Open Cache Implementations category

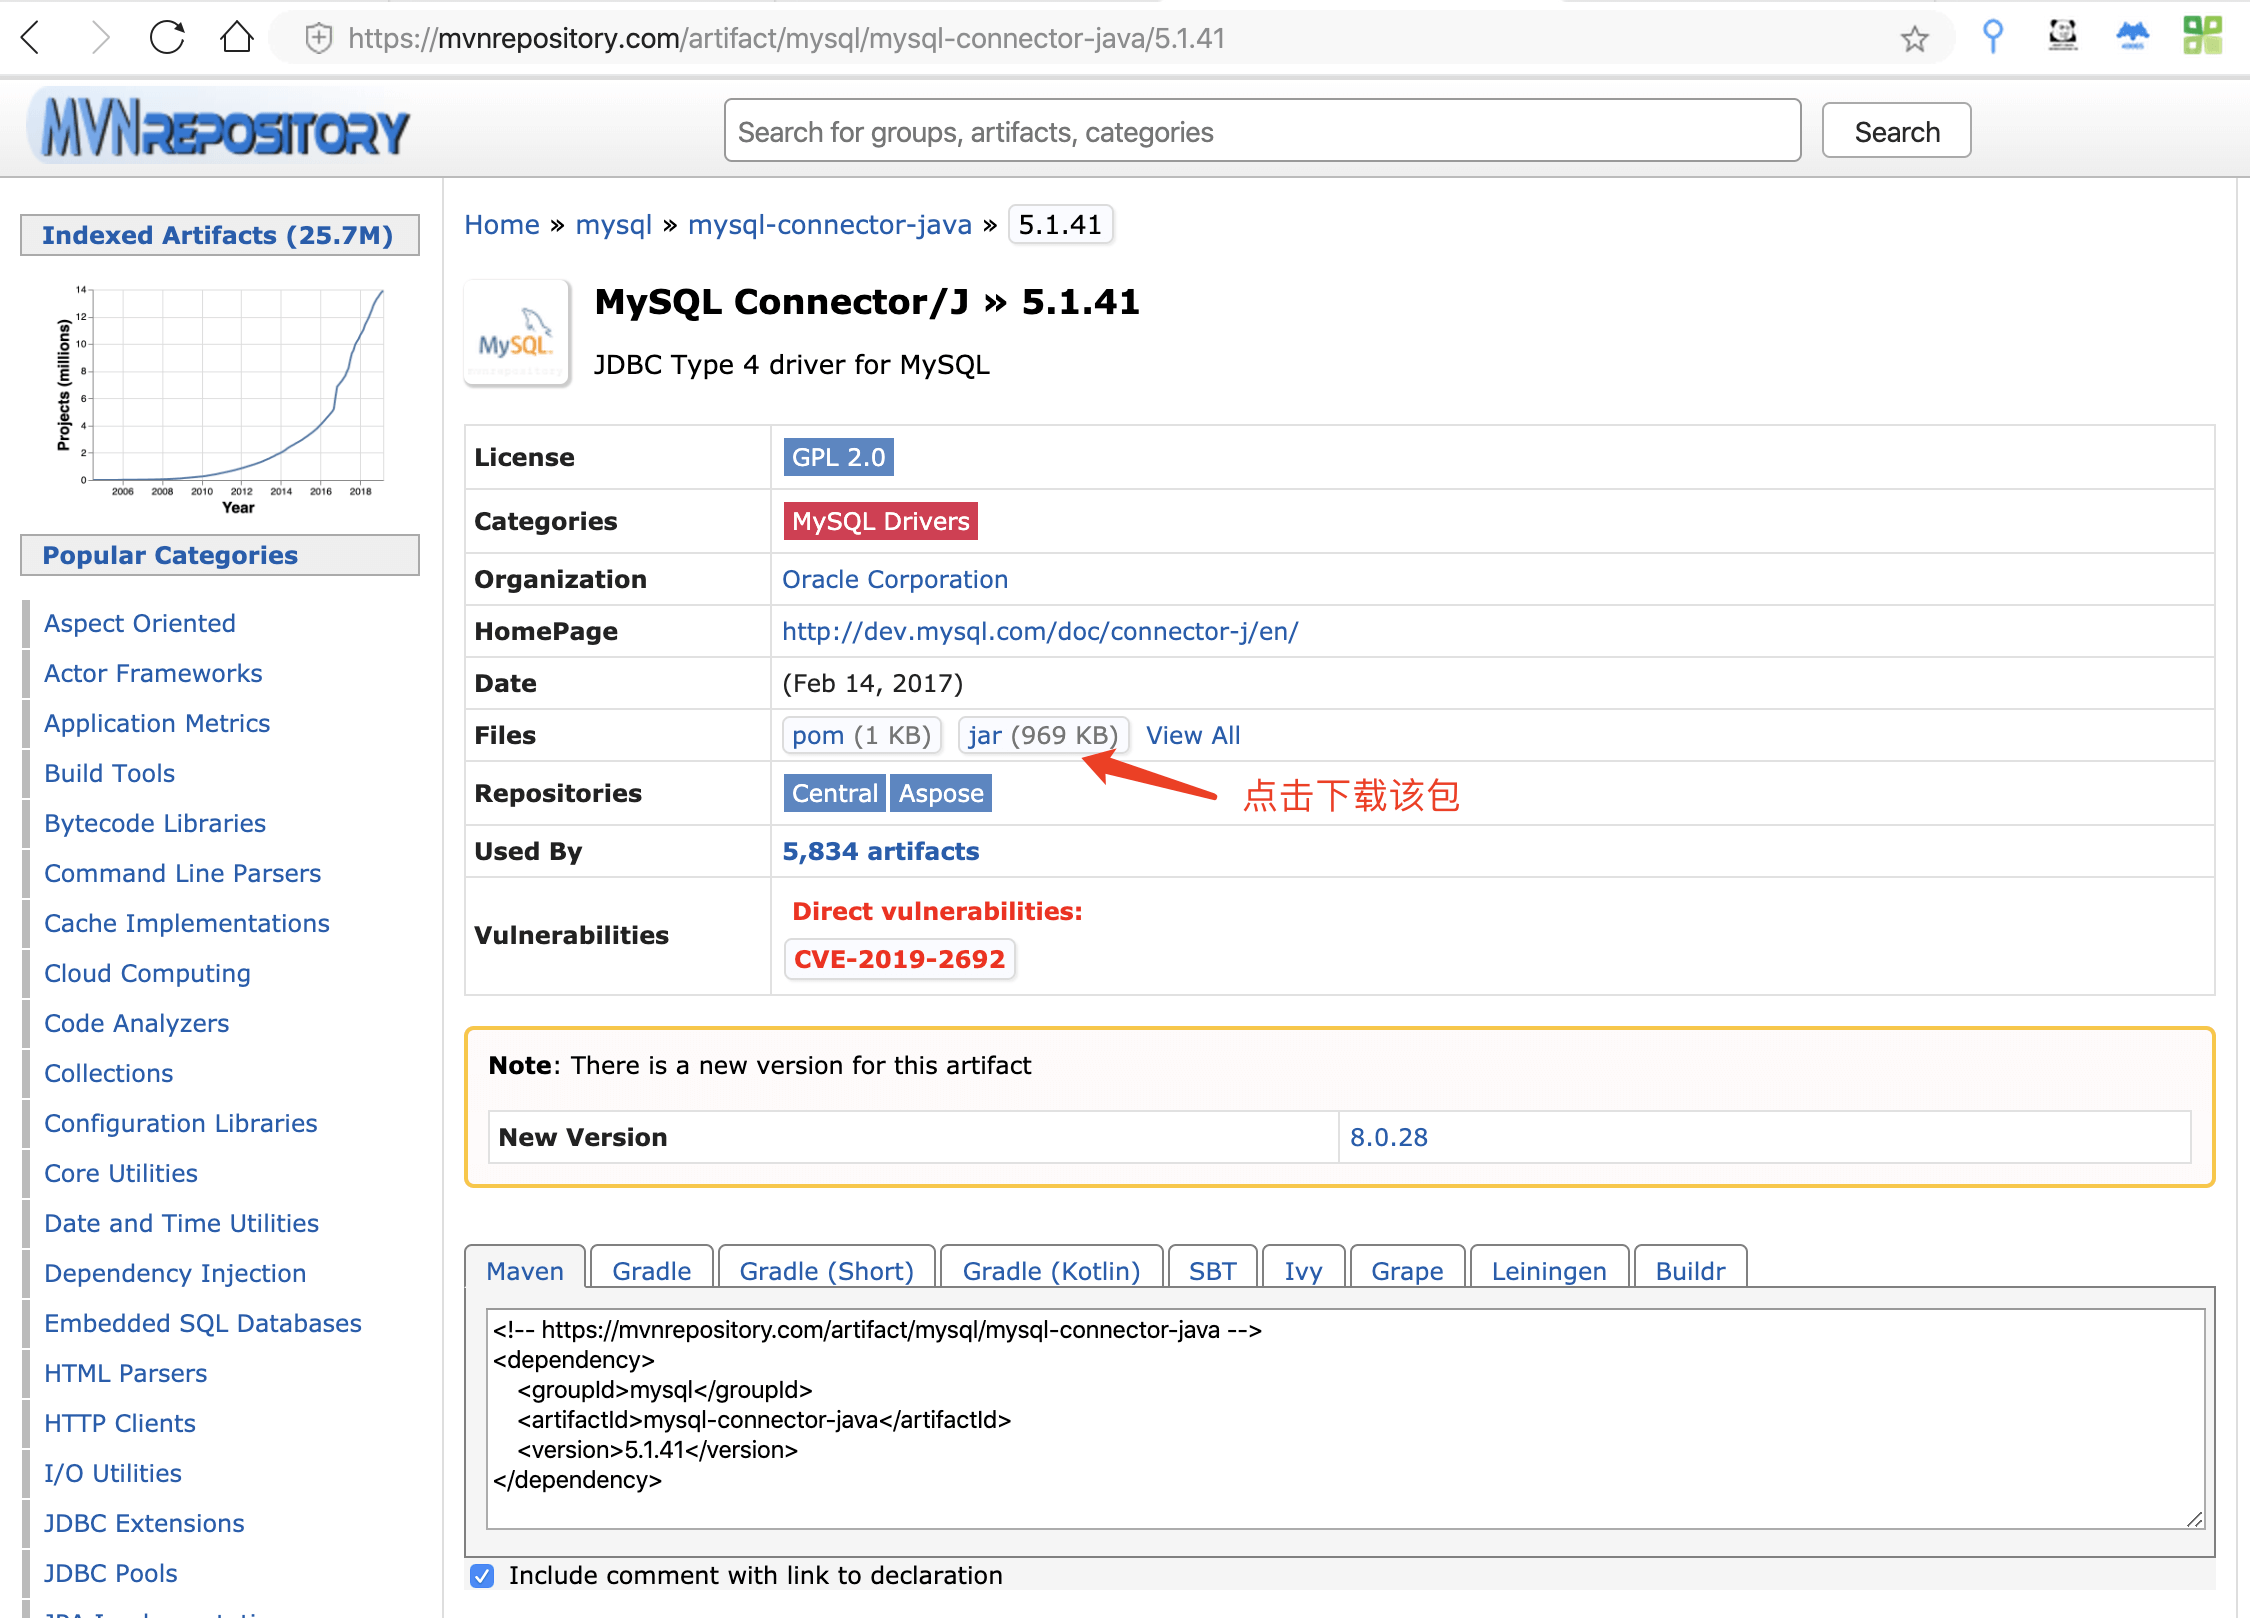[187, 923]
